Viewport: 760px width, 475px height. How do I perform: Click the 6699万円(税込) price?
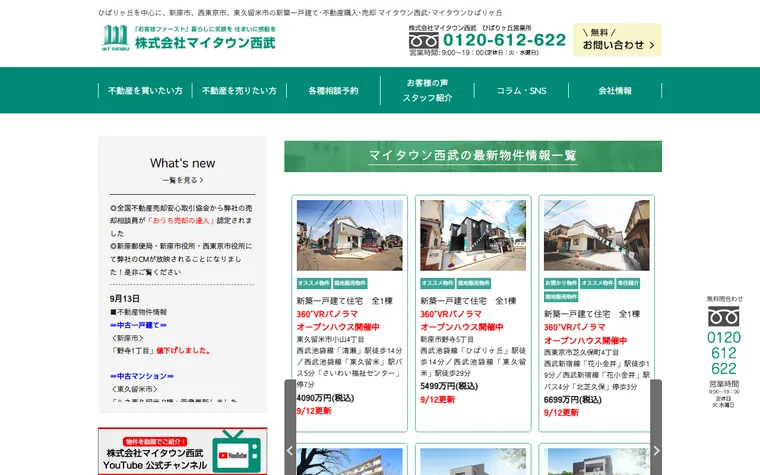click(572, 400)
